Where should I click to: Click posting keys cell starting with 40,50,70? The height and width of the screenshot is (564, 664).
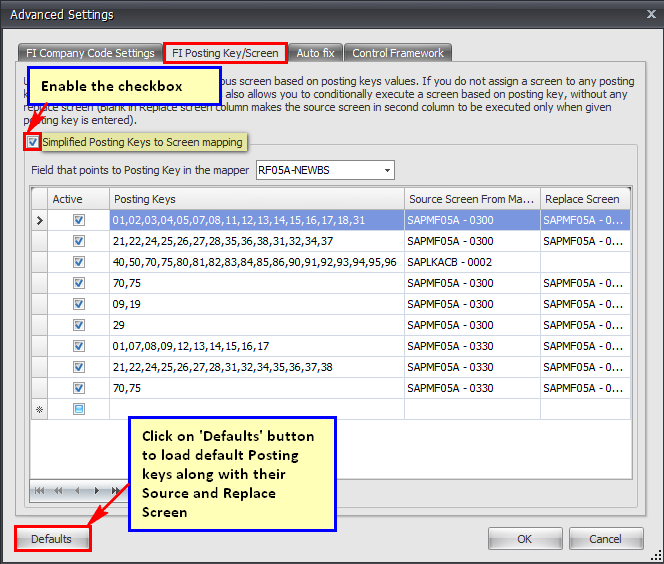tap(257, 262)
